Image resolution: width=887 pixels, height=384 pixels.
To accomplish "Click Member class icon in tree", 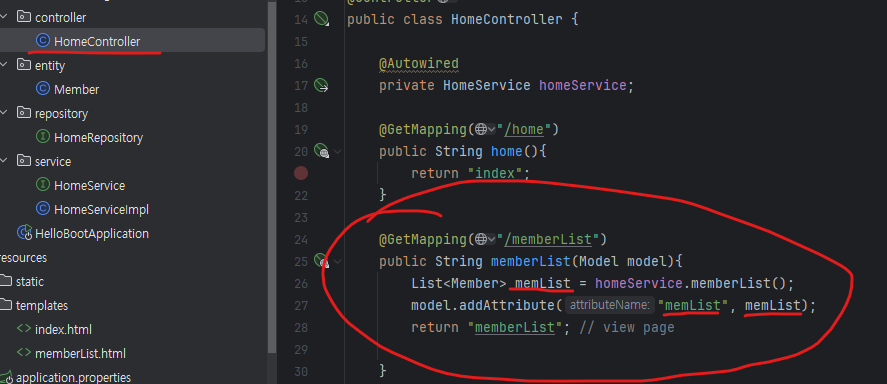I will [x=42, y=89].
